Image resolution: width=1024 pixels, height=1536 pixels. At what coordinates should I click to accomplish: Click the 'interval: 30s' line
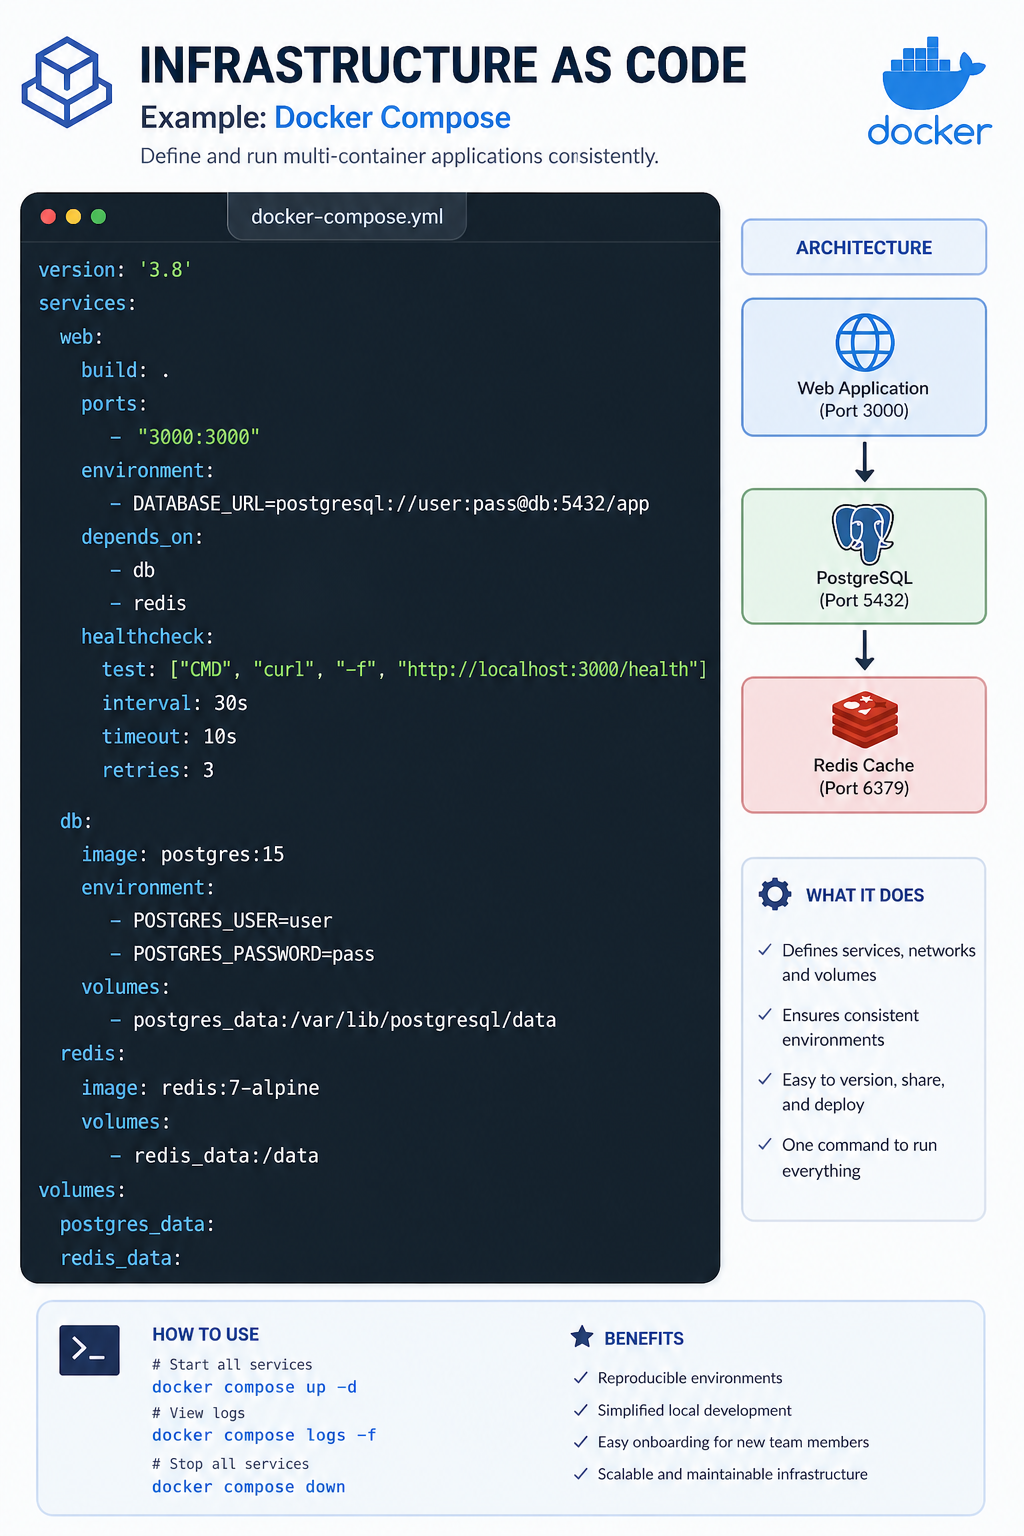click(x=175, y=703)
